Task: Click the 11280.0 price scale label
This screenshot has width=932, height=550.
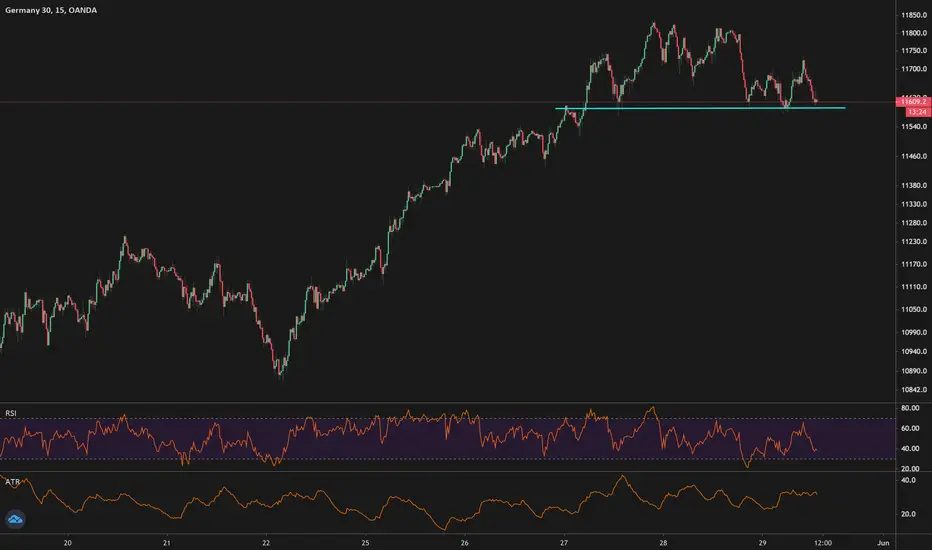Action: pos(914,223)
